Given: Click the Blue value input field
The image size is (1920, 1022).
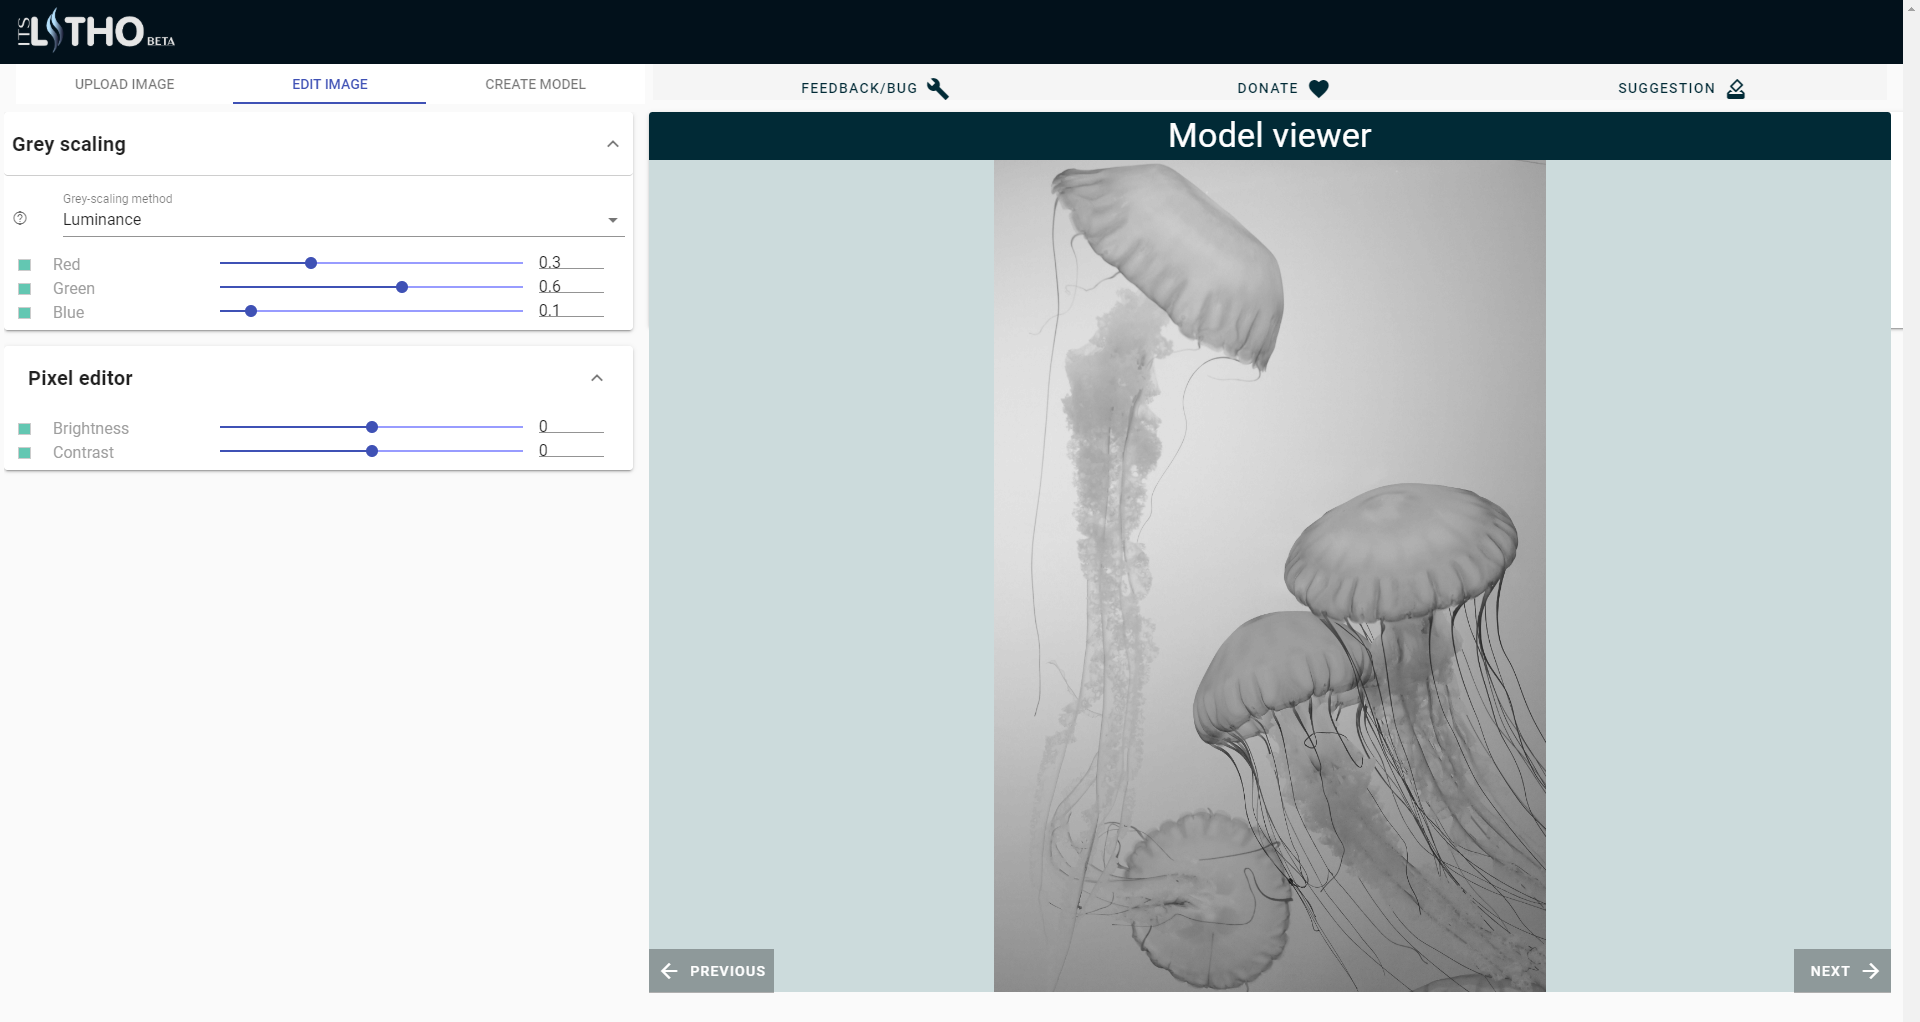Looking at the screenshot, I should coord(570,311).
